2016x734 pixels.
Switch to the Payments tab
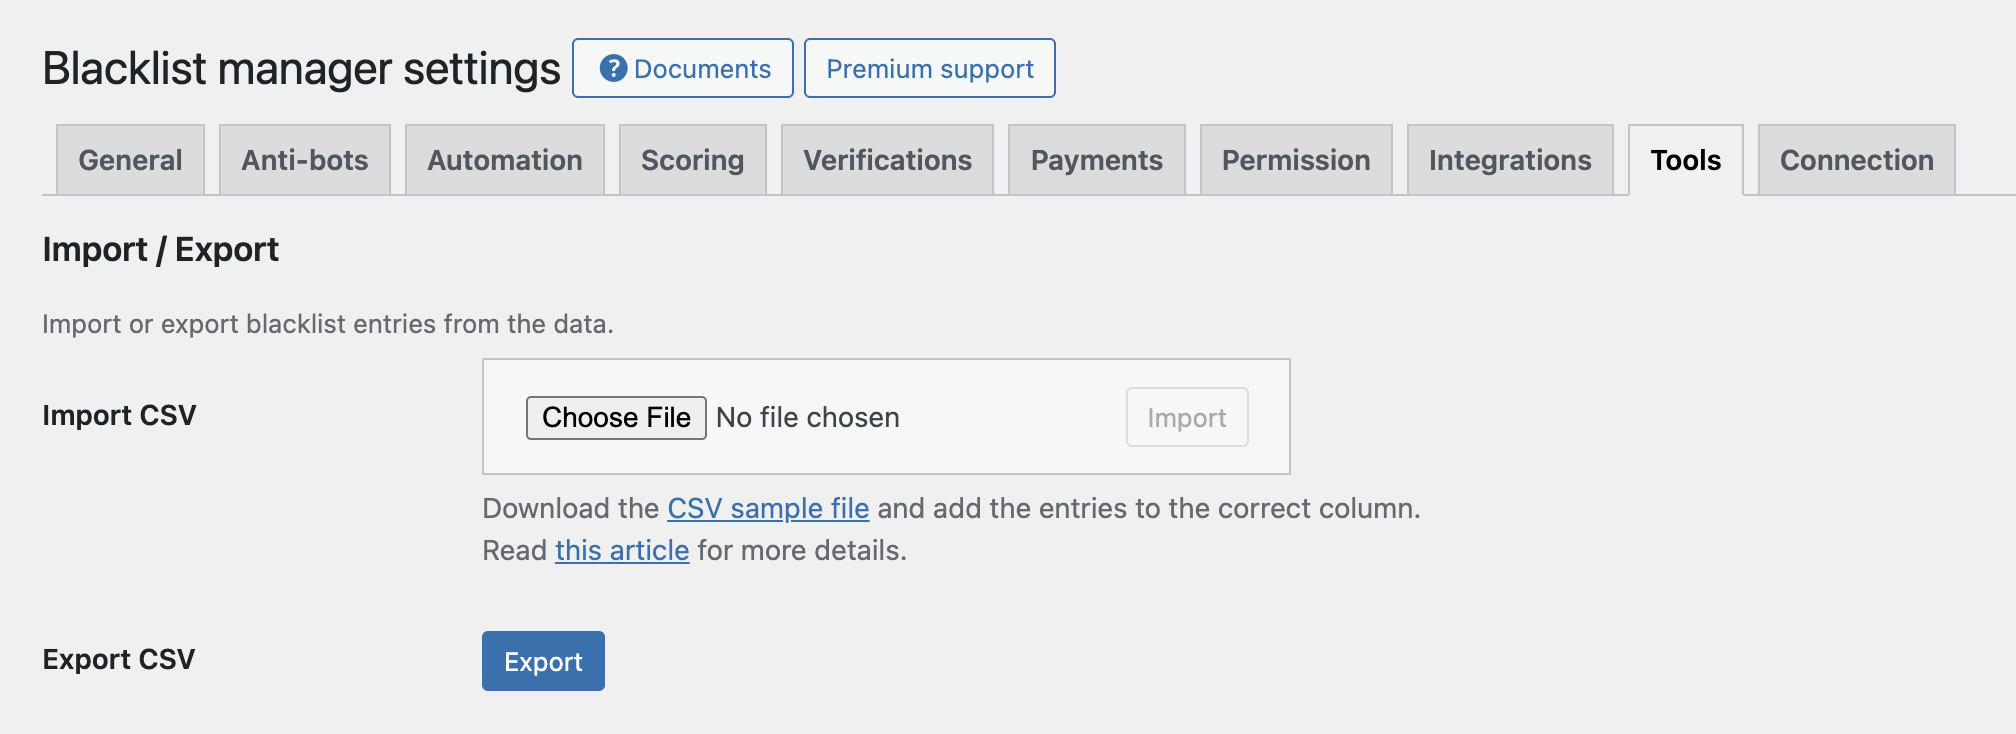click(x=1097, y=160)
